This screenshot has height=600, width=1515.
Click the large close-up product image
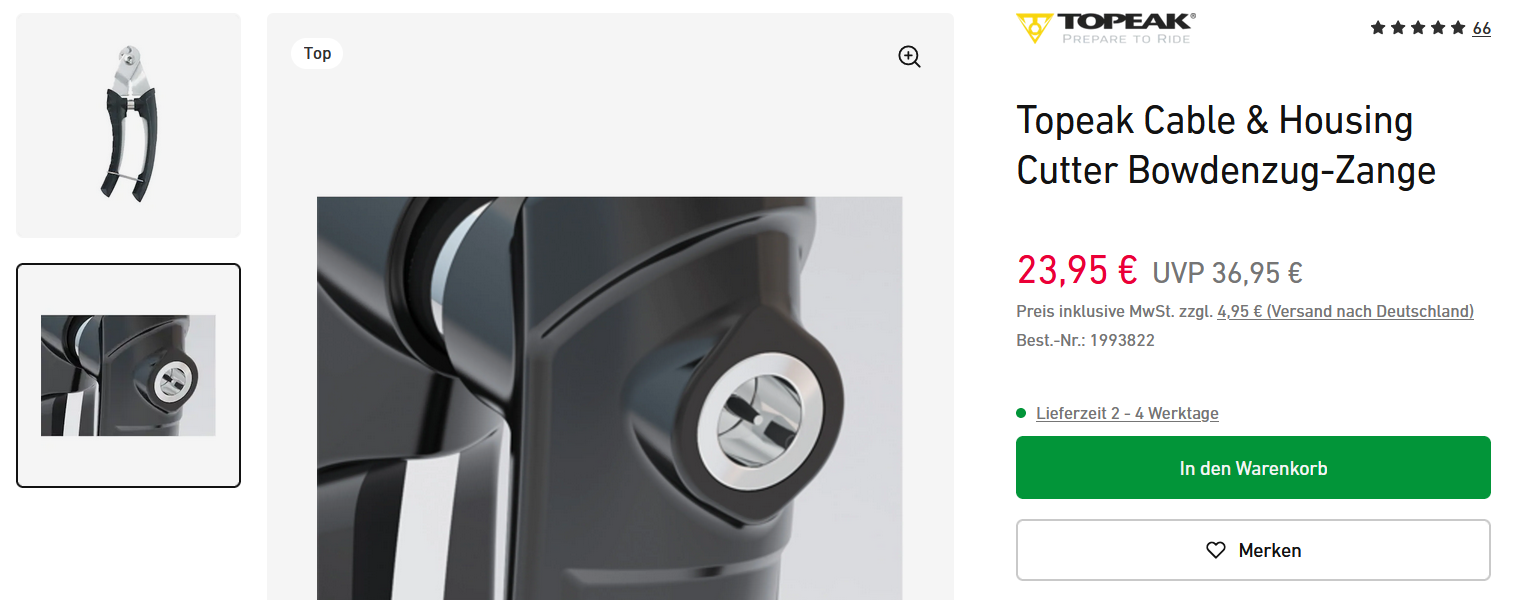tap(610, 398)
